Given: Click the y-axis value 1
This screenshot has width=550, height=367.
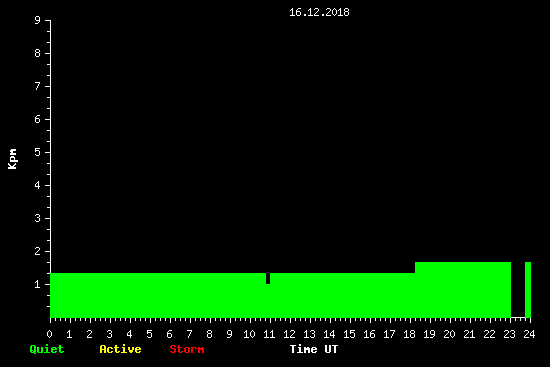Looking at the screenshot, I should pyautogui.click(x=37, y=284).
